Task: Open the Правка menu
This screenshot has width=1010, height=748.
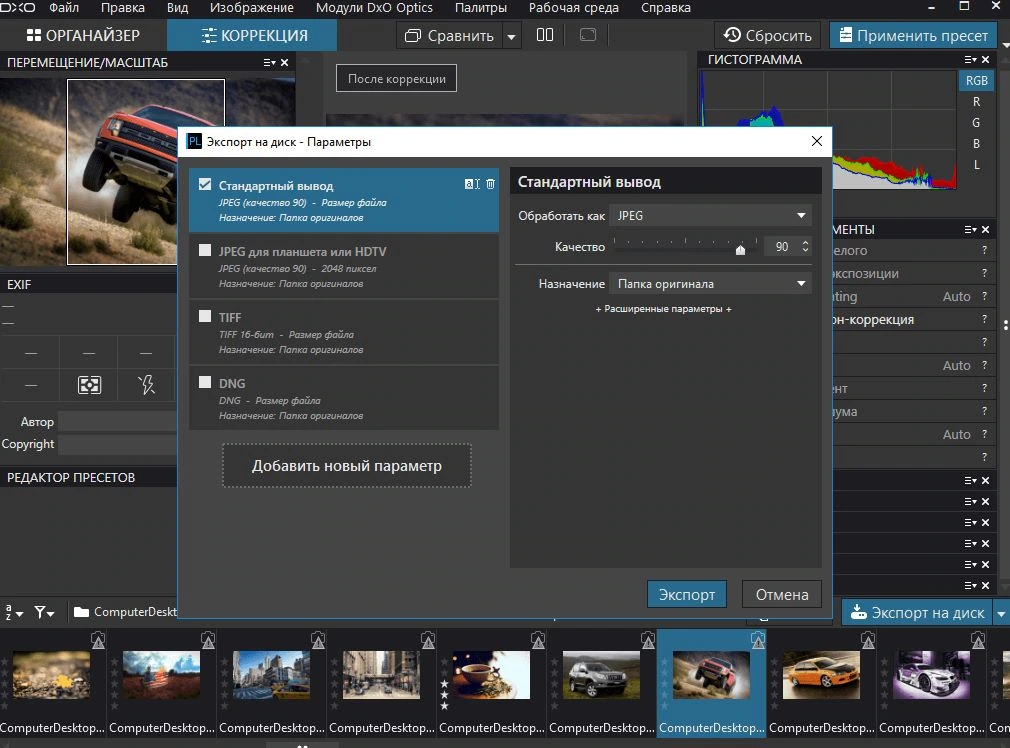Action: point(122,8)
